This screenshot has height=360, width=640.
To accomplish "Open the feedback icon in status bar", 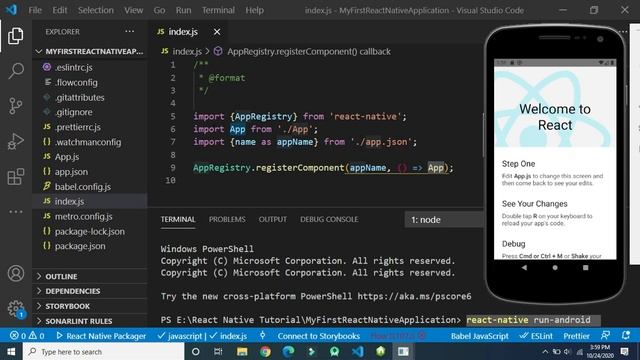I will [605, 335].
